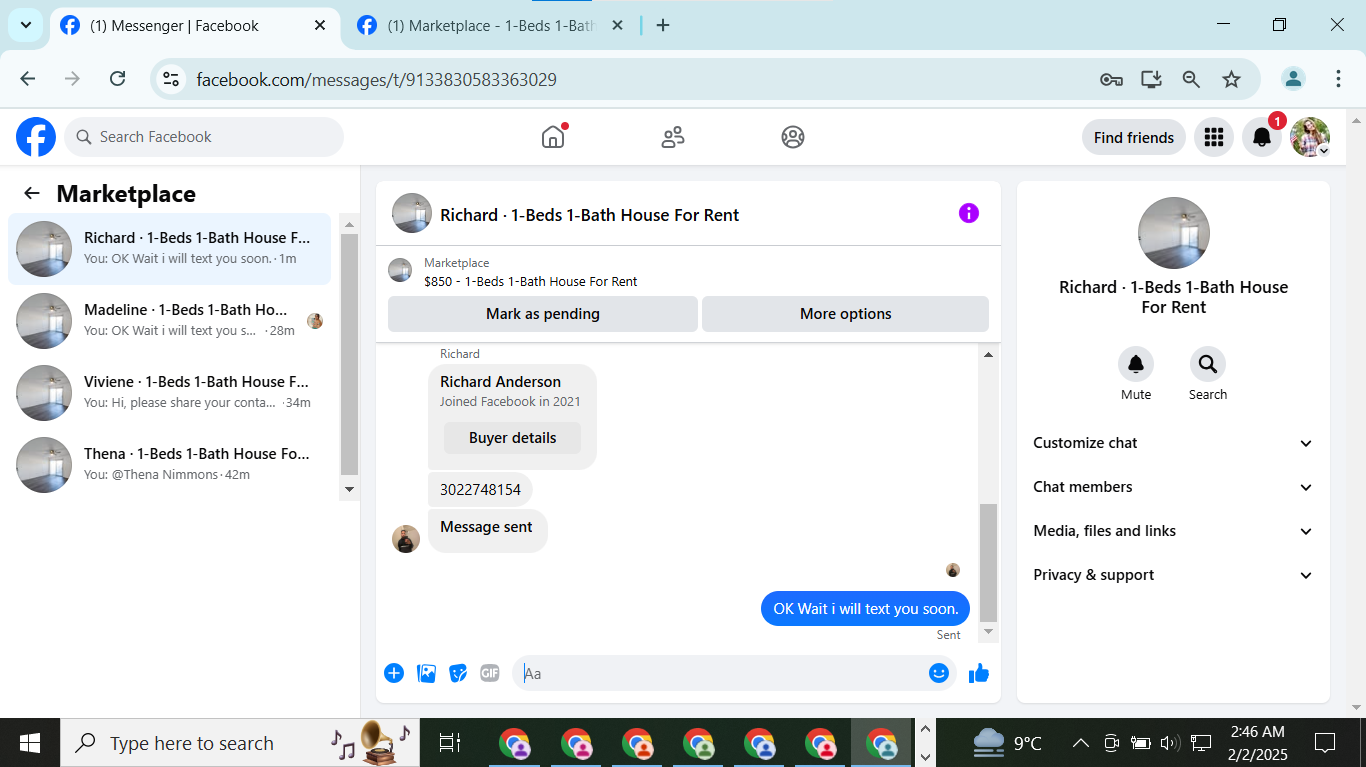Click the browser address bar URL

pyautogui.click(x=376, y=79)
